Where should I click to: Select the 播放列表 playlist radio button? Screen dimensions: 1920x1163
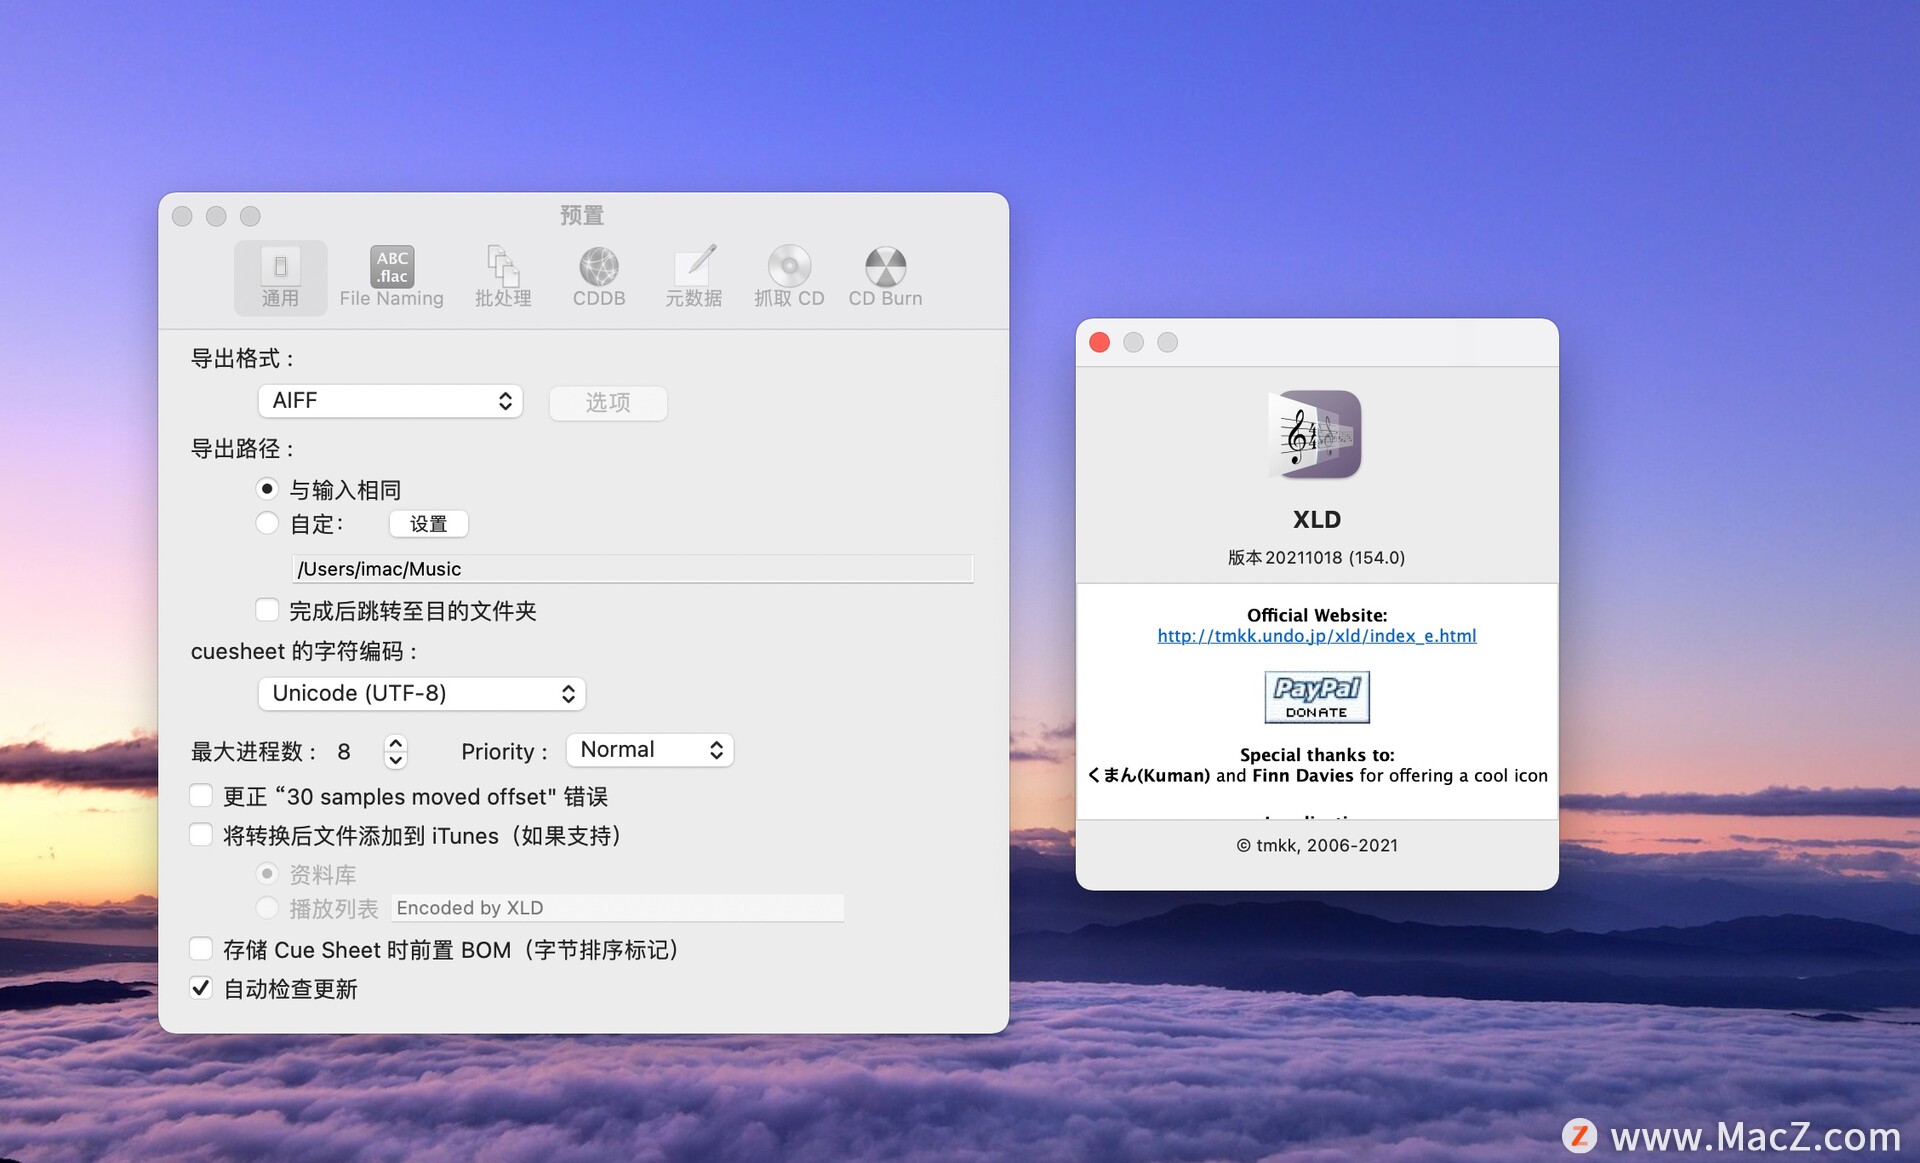[x=267, y=908]
